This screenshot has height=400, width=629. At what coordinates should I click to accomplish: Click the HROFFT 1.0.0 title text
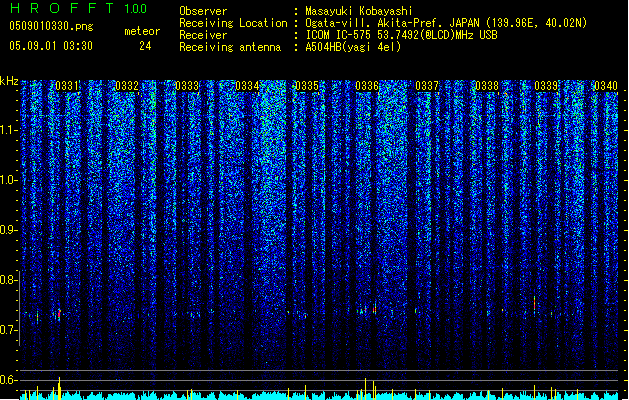78,8
